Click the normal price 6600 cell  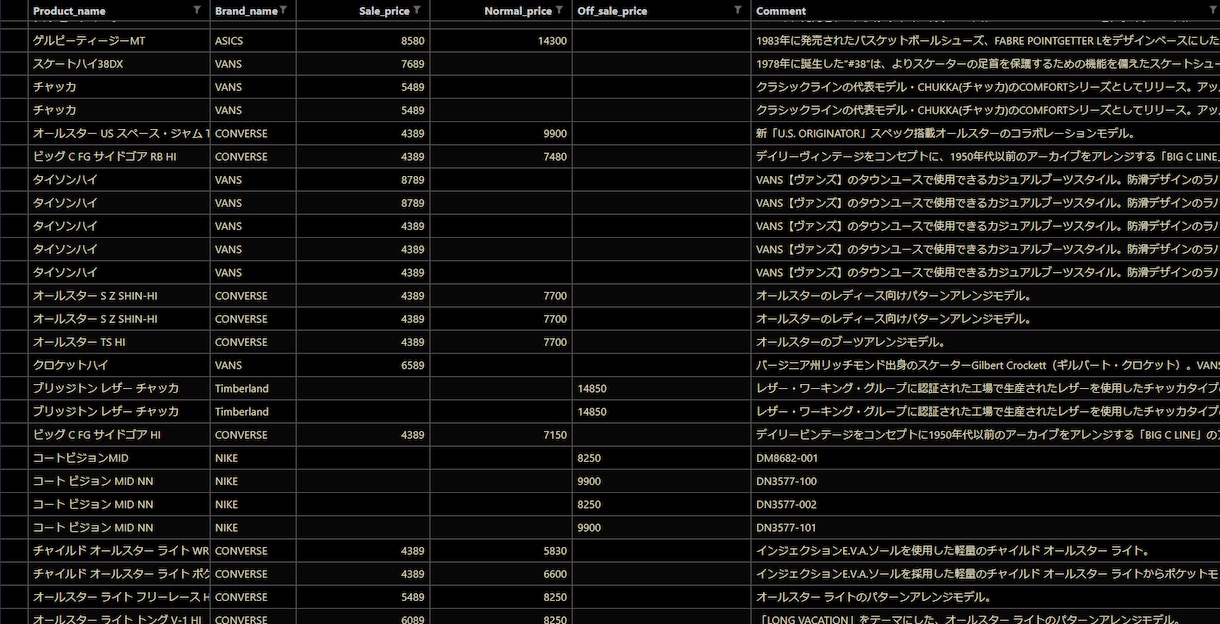click(501, 574)
